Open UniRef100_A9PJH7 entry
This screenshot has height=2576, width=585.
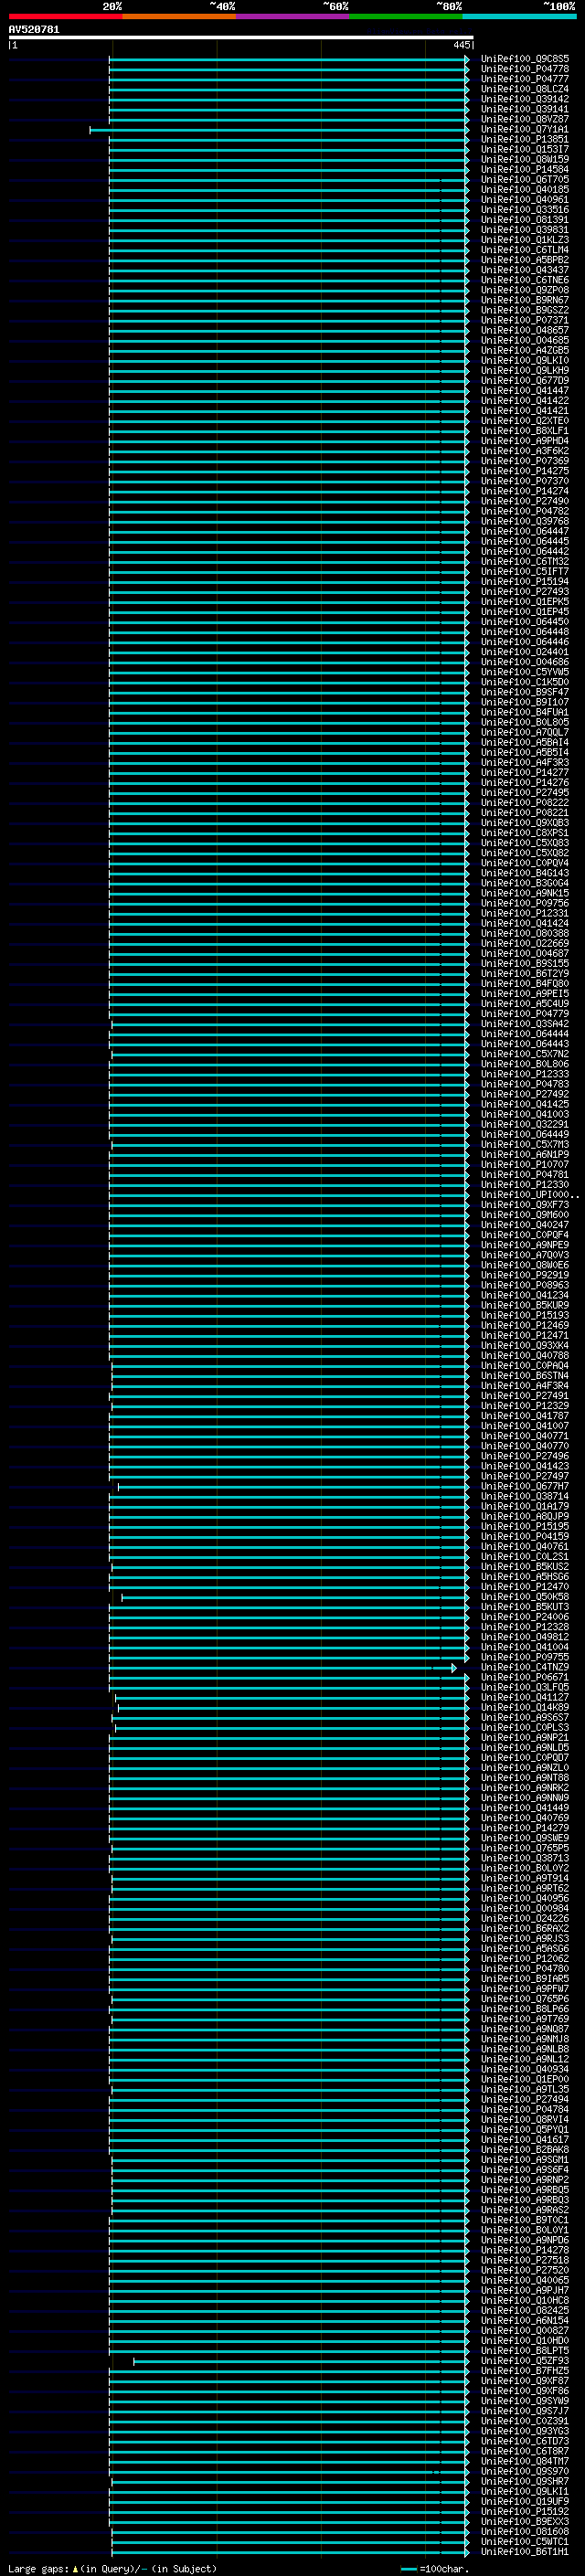tap(525, 2290)
